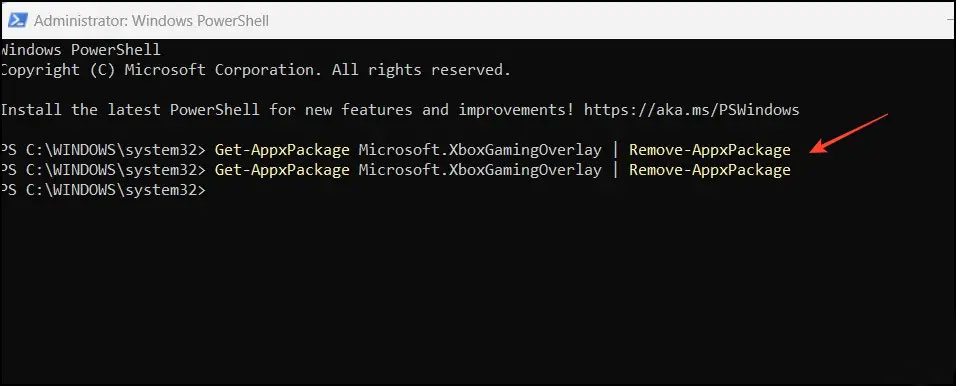956x386 pixels.
Task: Click the pipe symbol in first command
Action: pyautogui.click(x=615, y=150)
